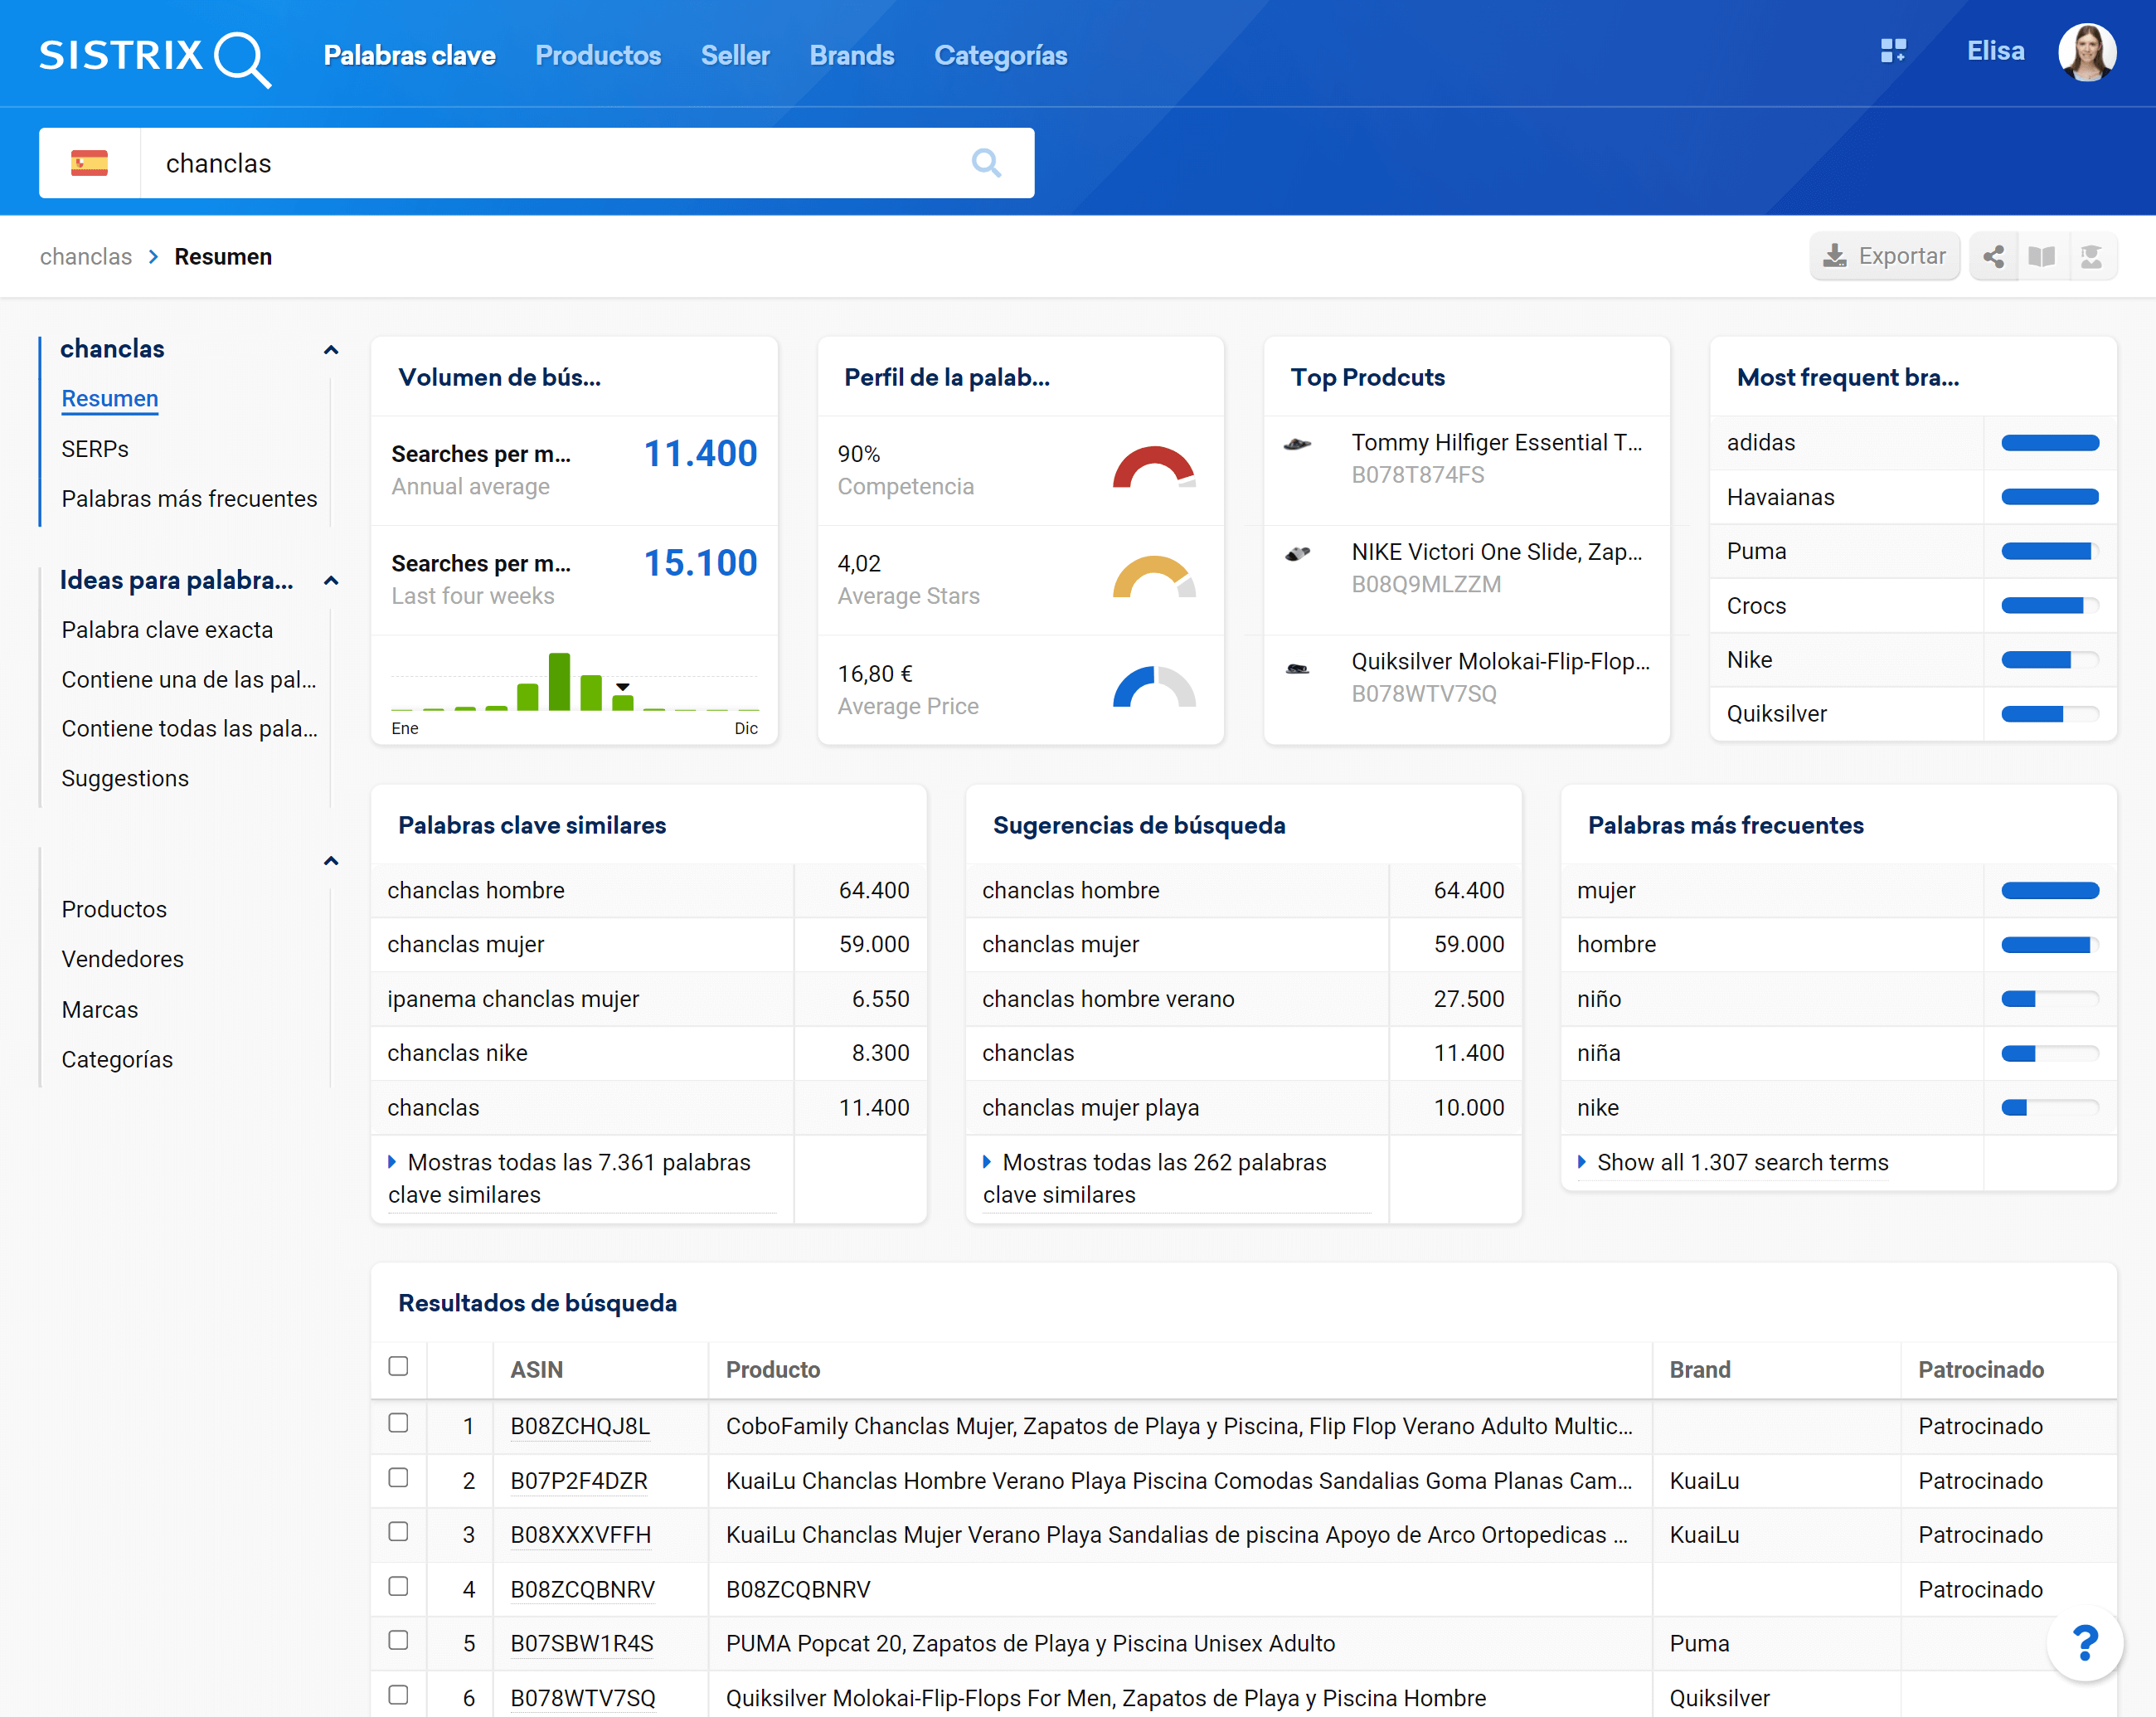Click the Spain flag country selector
Viewport: 2156px width, 1717px height.
(89, 163)
